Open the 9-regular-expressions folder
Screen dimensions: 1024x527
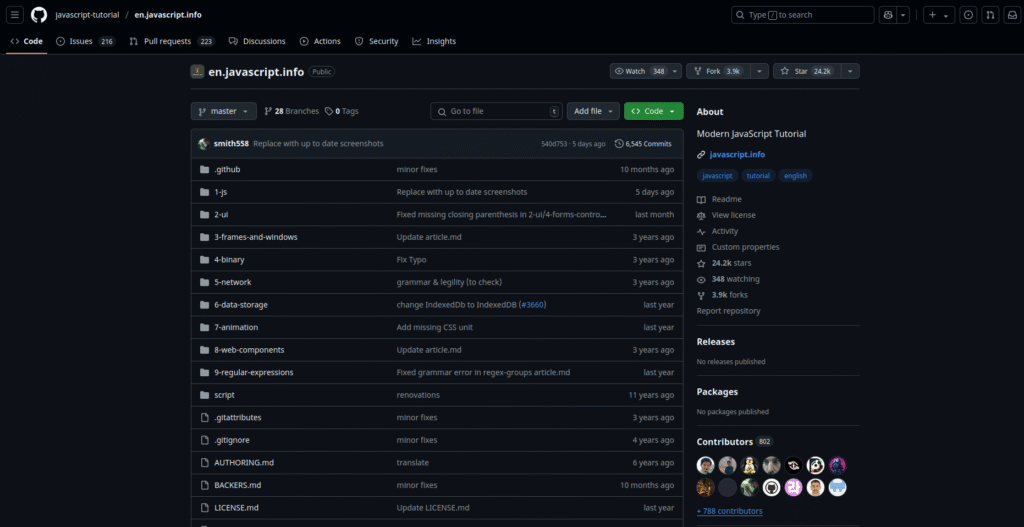coord(254,372)
